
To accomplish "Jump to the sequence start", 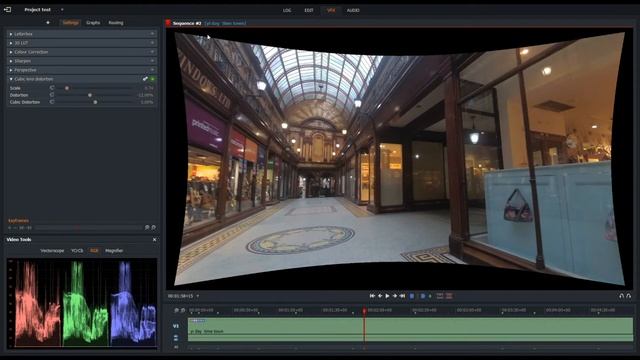I will pos(372,296).
